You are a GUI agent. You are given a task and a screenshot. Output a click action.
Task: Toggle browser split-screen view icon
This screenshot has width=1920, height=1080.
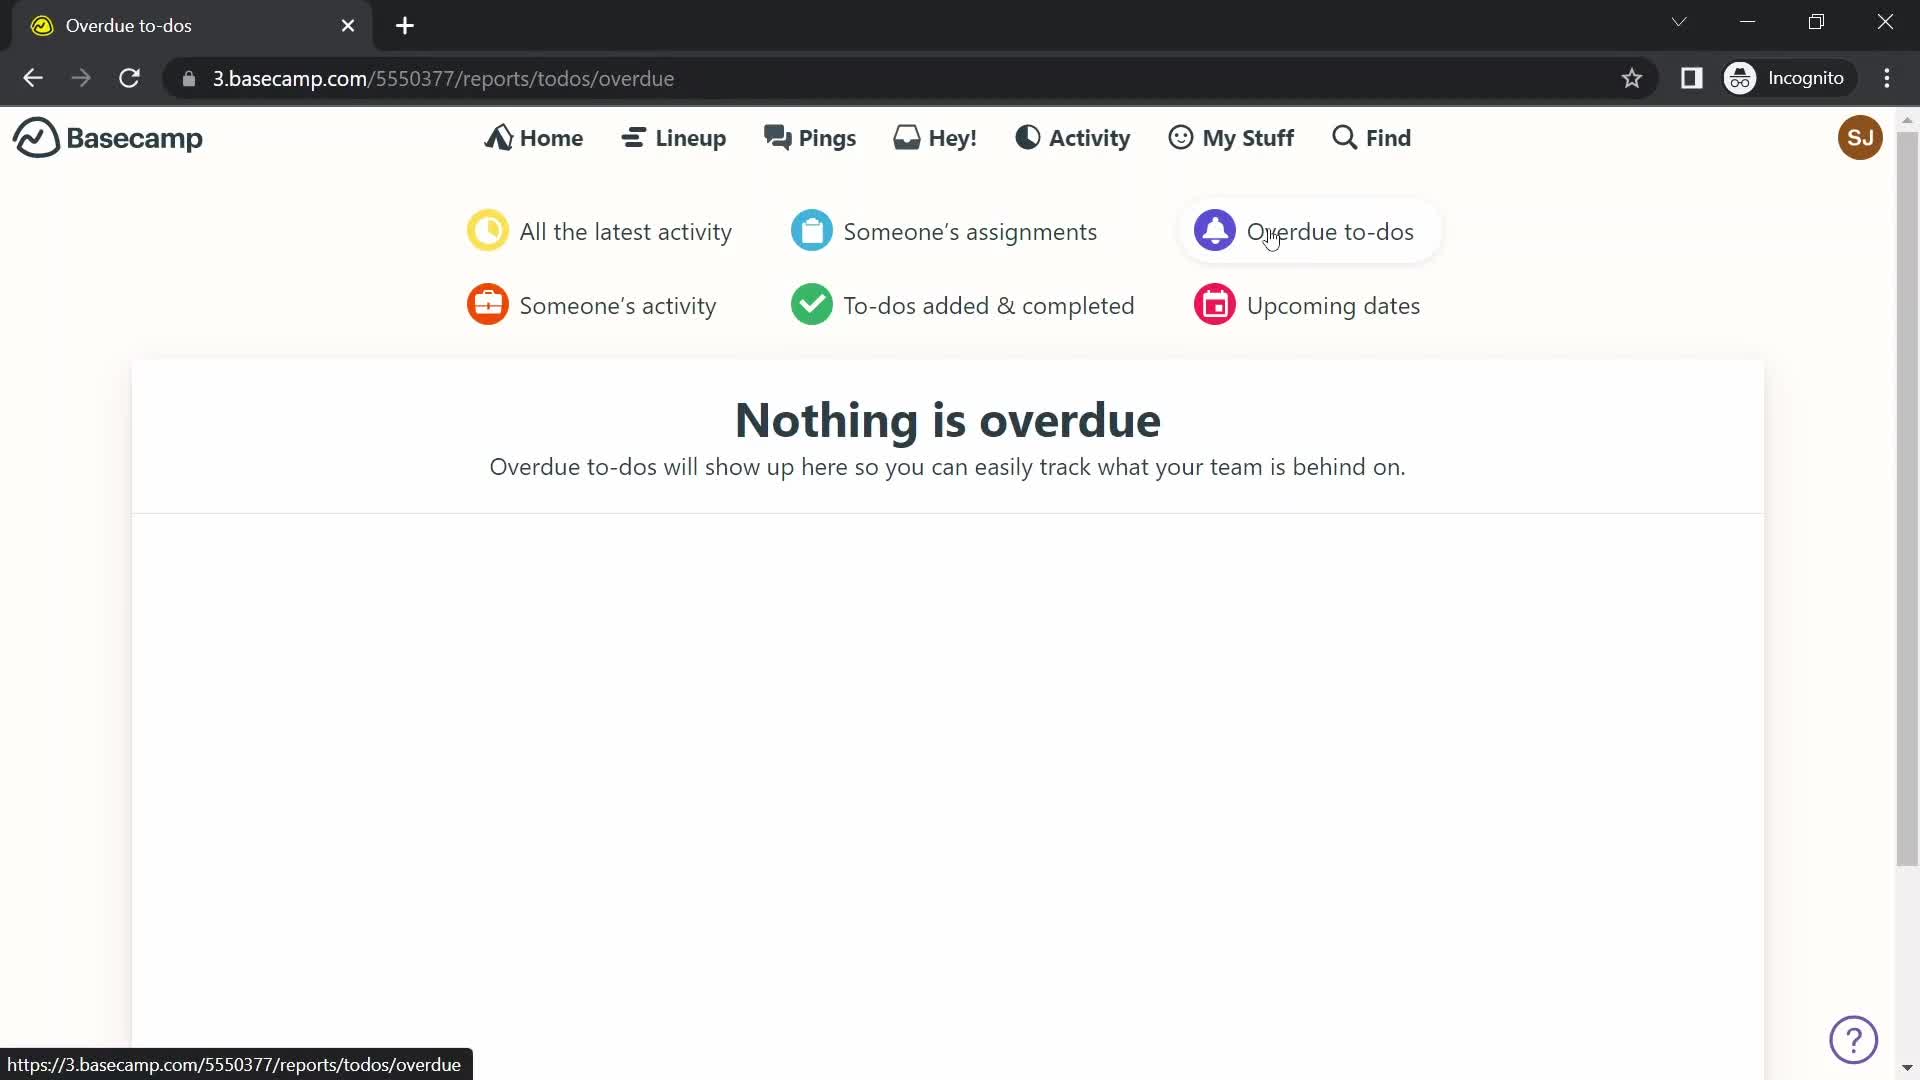[x=1693, y=78]
